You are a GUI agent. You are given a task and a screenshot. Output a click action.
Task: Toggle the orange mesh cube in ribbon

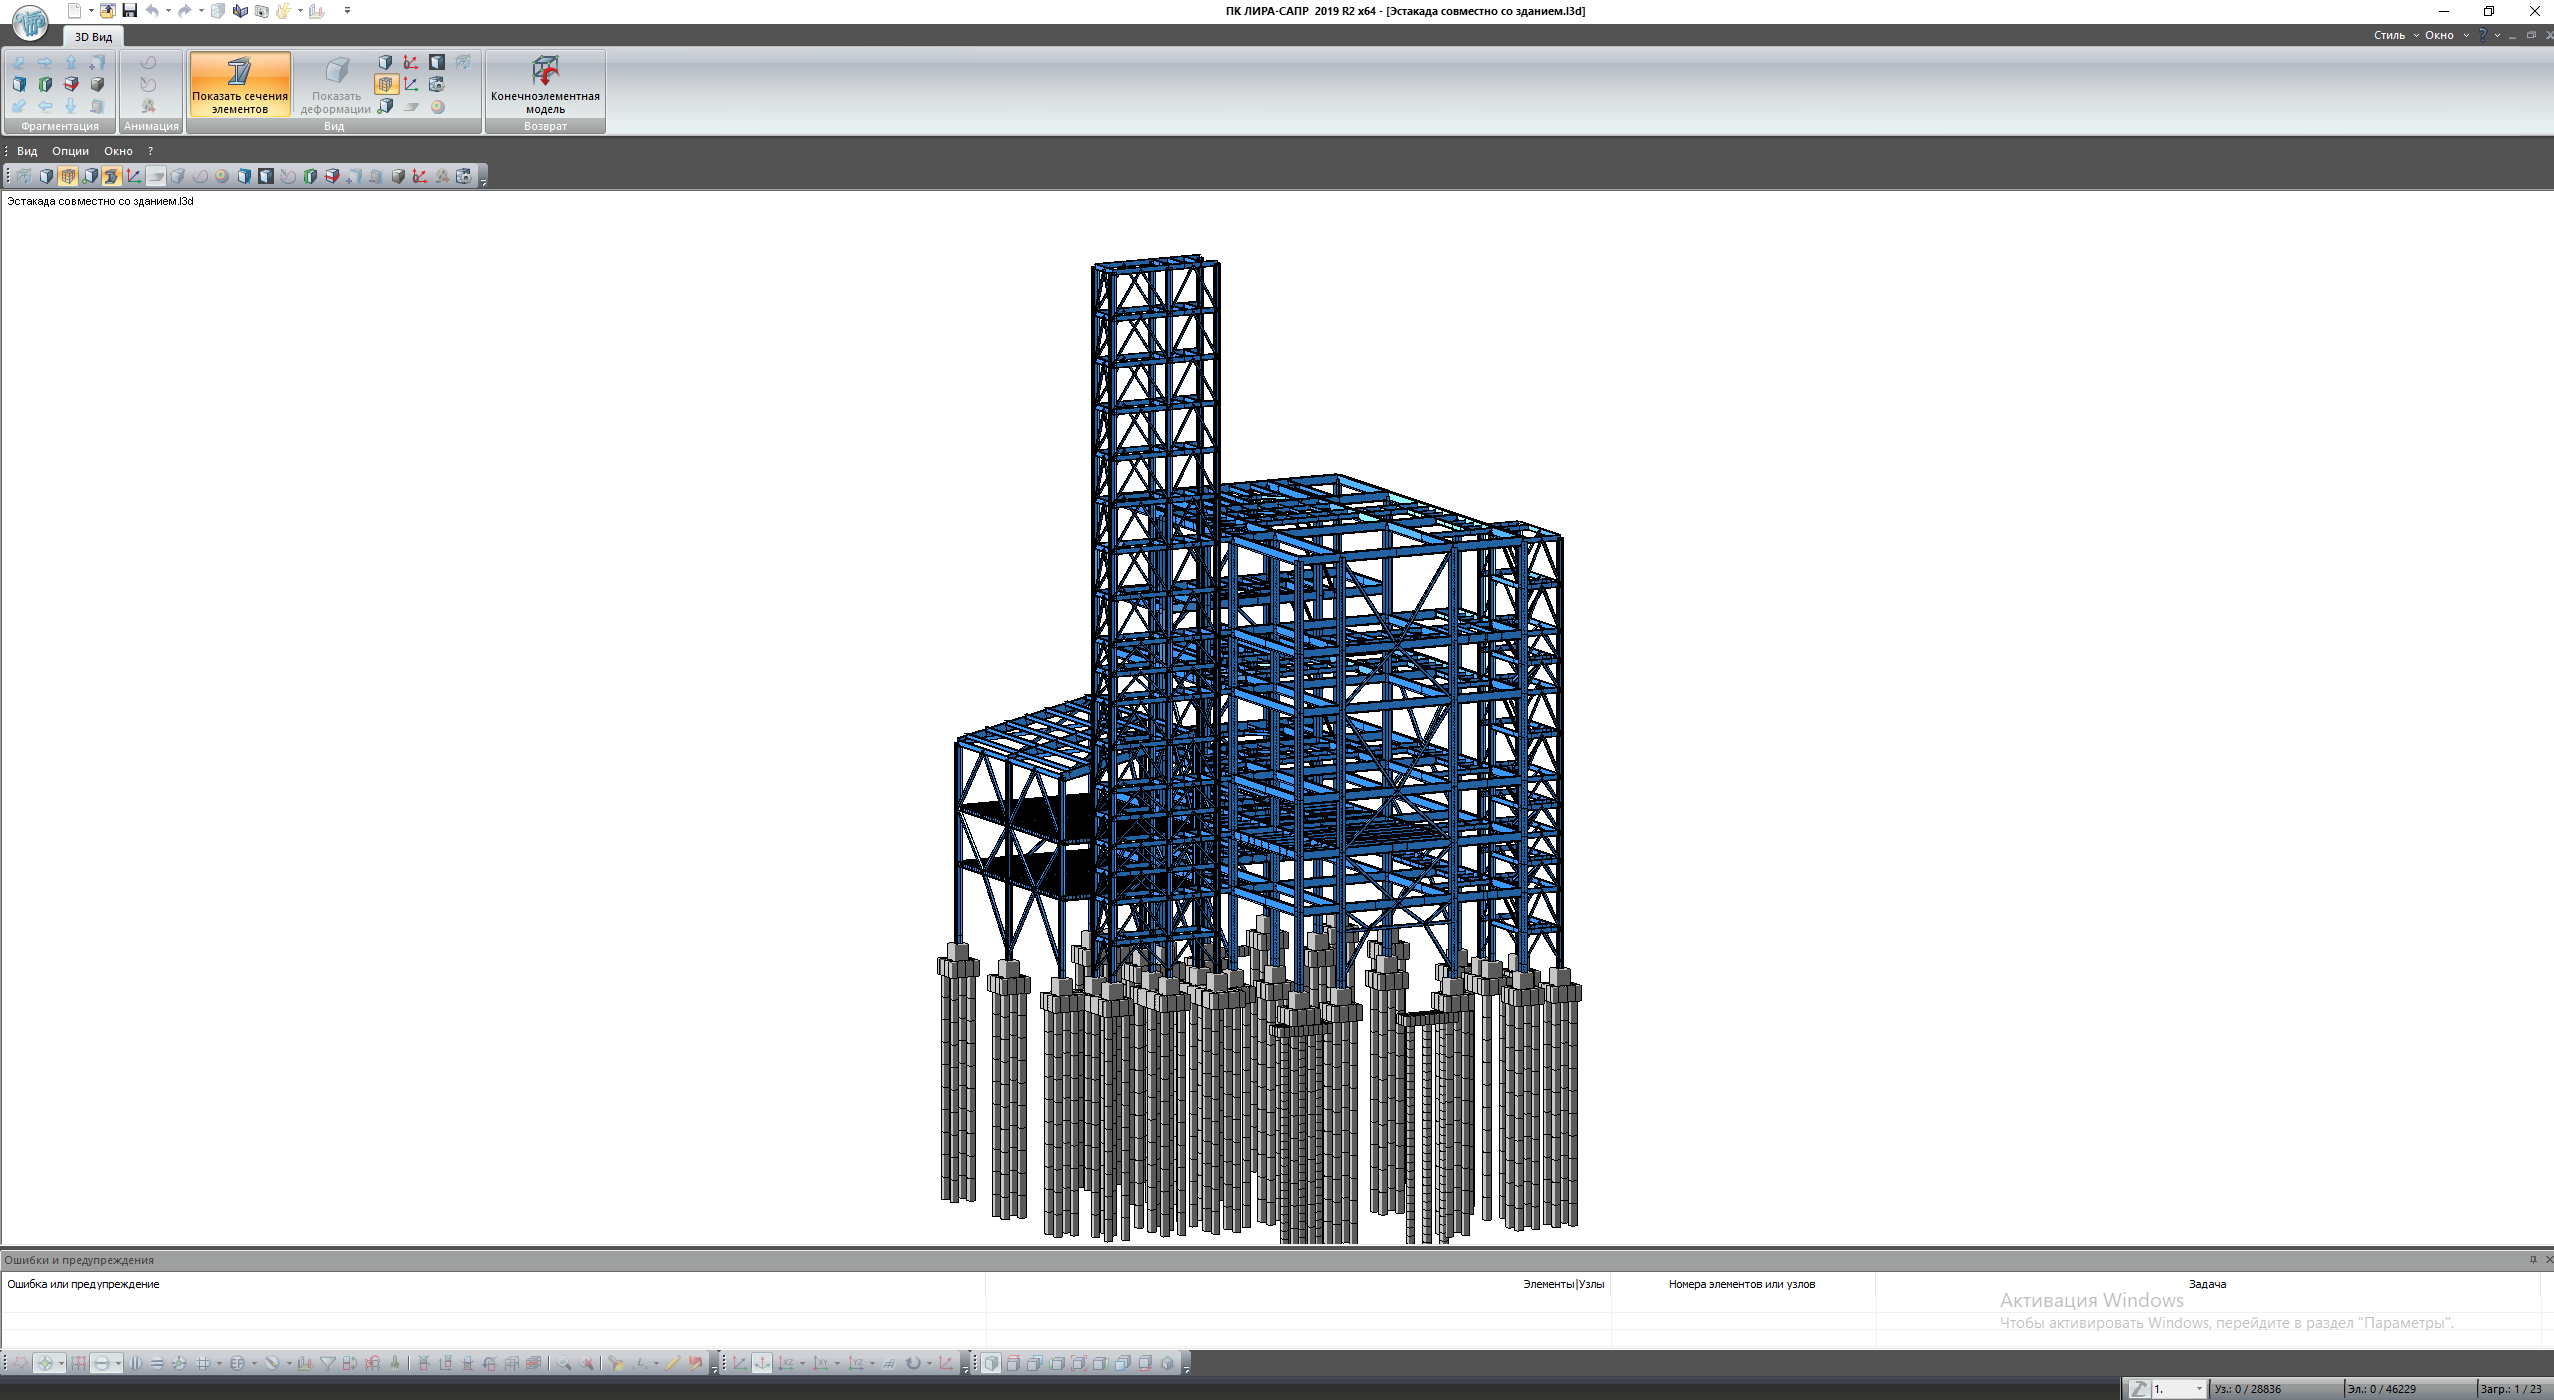pos(386,84)
